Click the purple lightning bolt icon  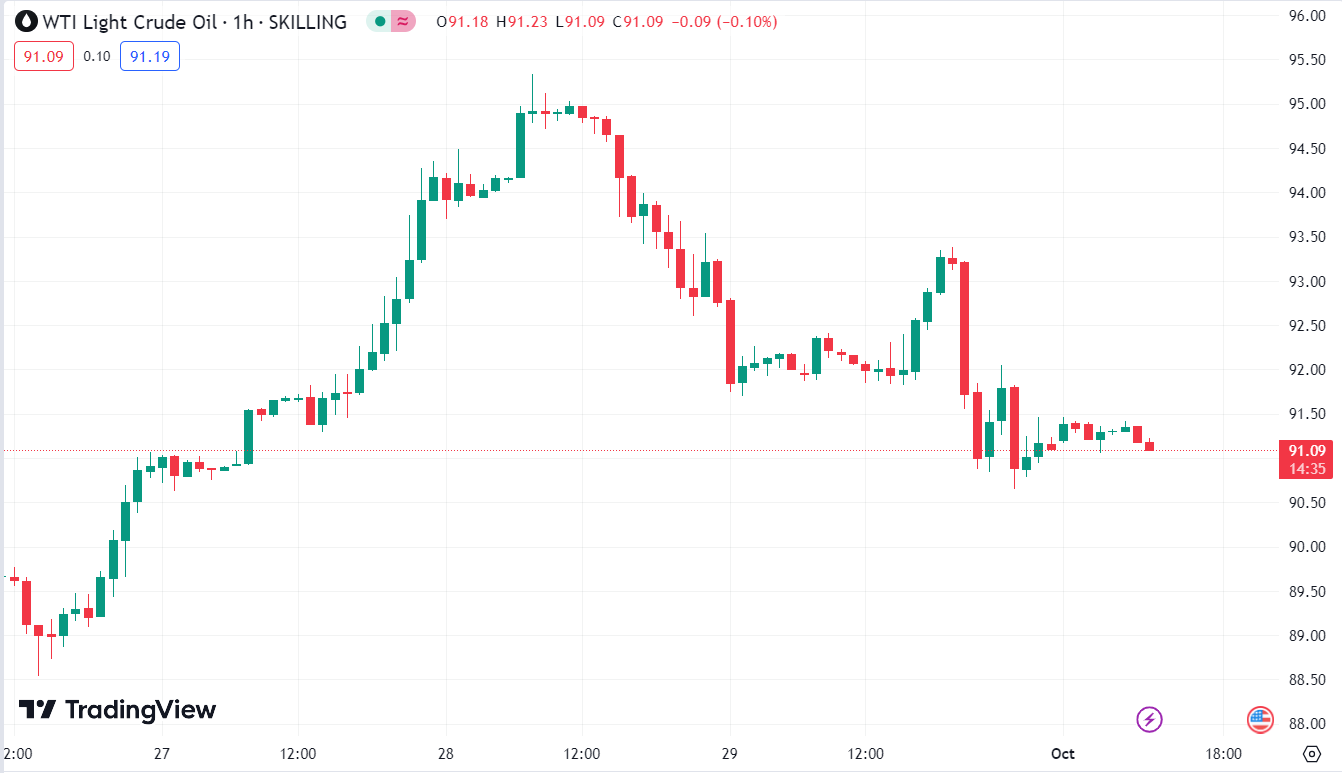(1150, 718)
